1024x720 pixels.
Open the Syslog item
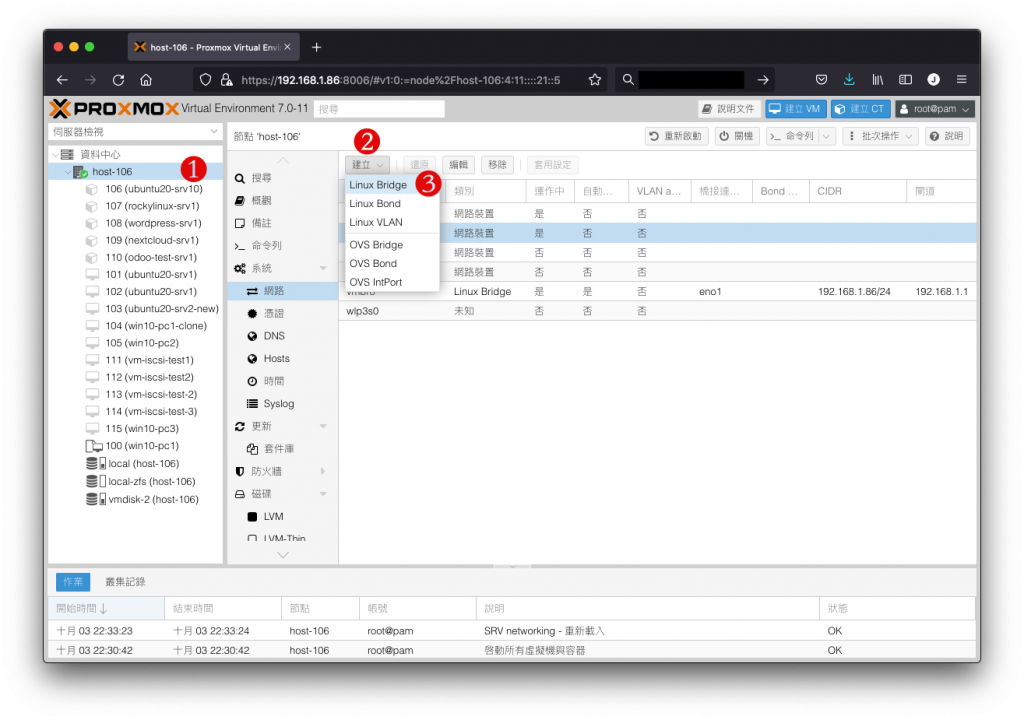click(283, 404)
